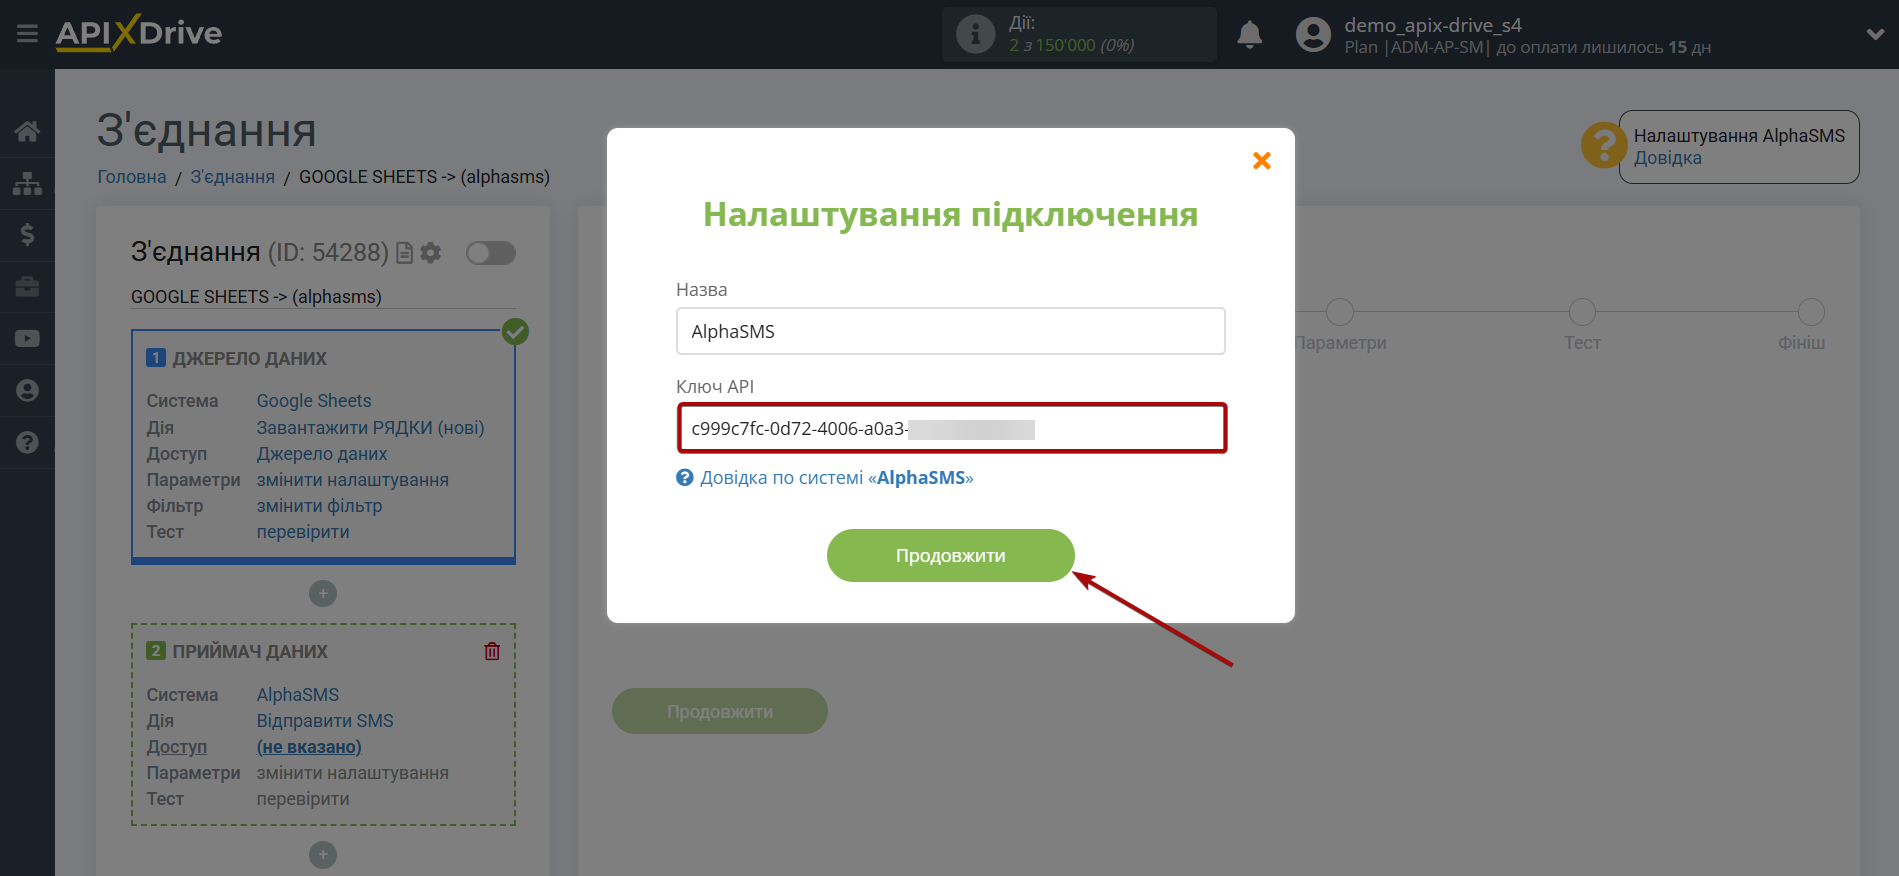Click ПРИЙМАЧ ДАНИХ block header
1899x876 pixels.
point(250,651)
